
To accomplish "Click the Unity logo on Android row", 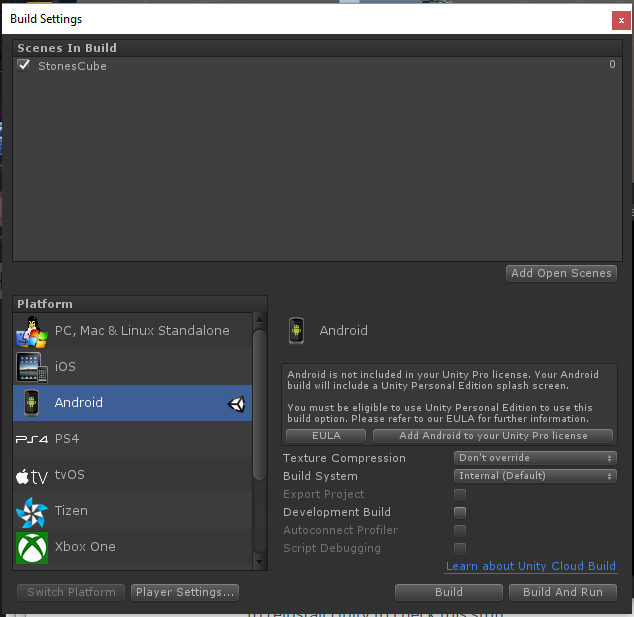I will click(236, 404).
